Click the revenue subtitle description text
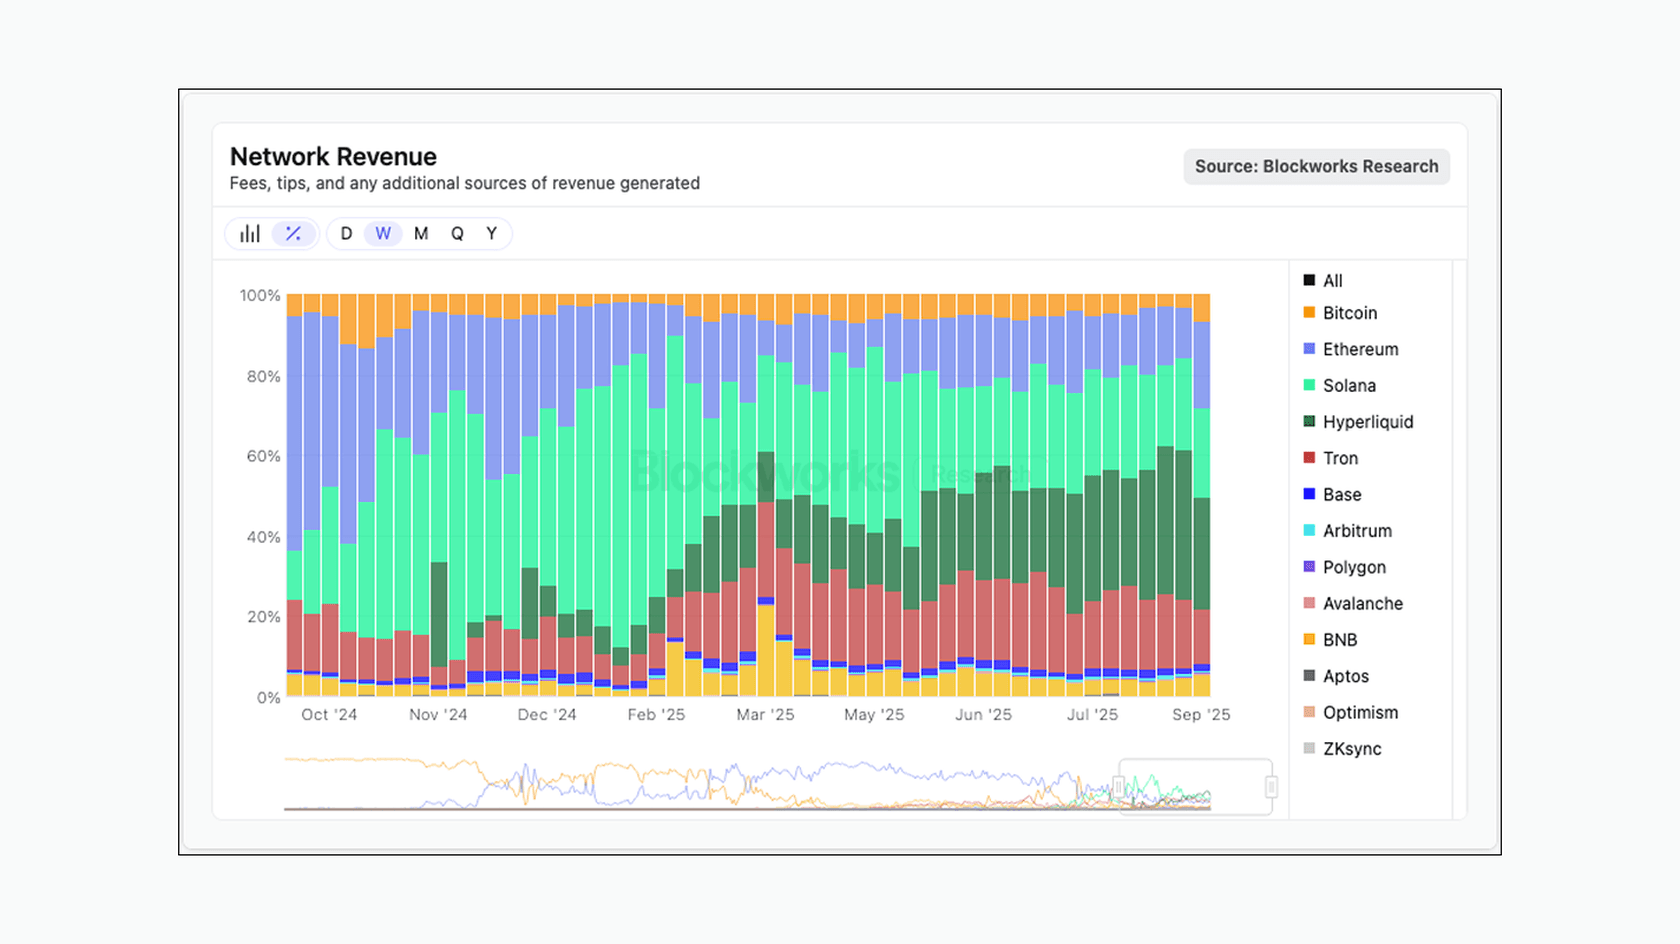 pyautogui.click(x=465, y=184)
